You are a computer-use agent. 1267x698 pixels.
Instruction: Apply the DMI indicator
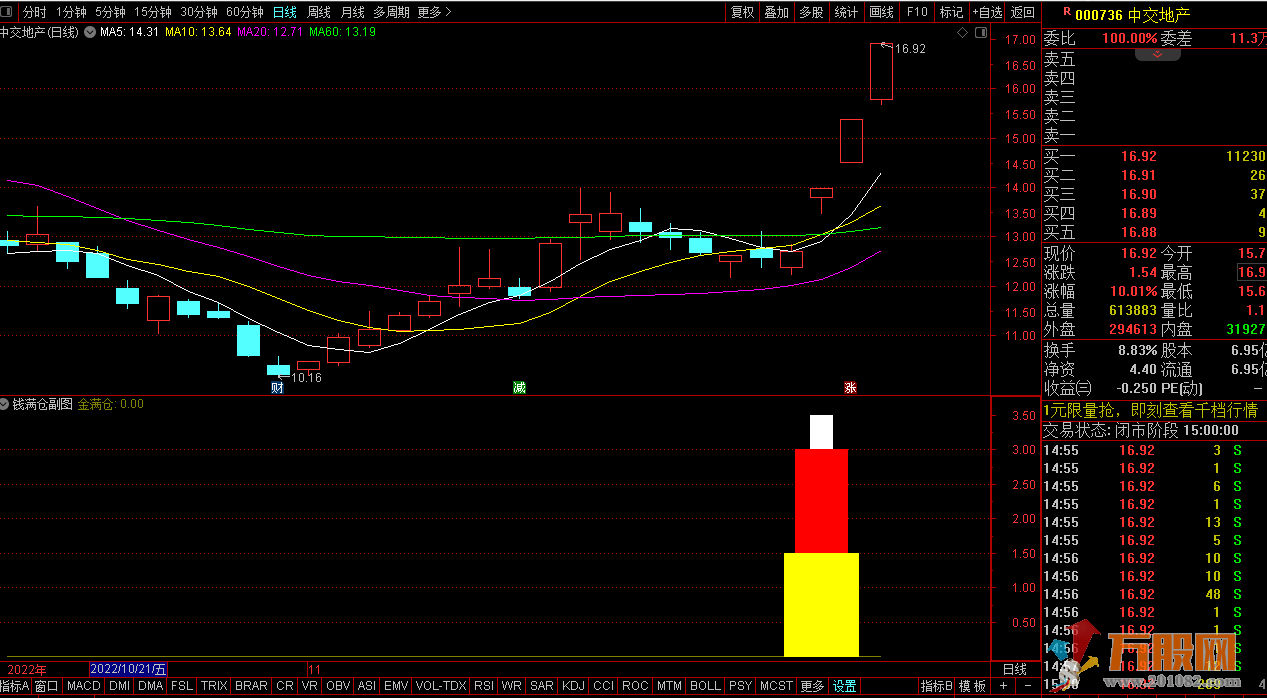119,686
